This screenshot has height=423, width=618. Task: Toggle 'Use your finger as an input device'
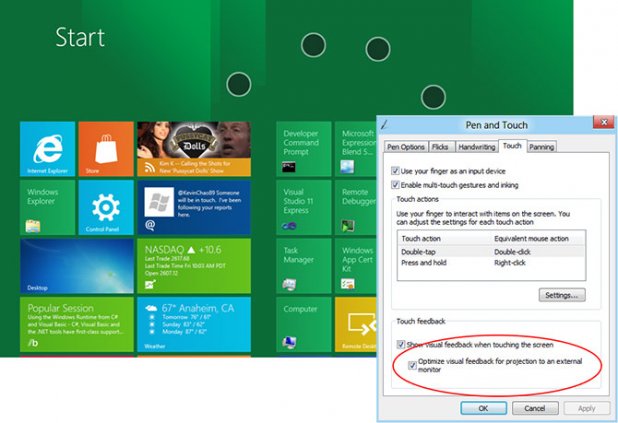click(395, 171)
